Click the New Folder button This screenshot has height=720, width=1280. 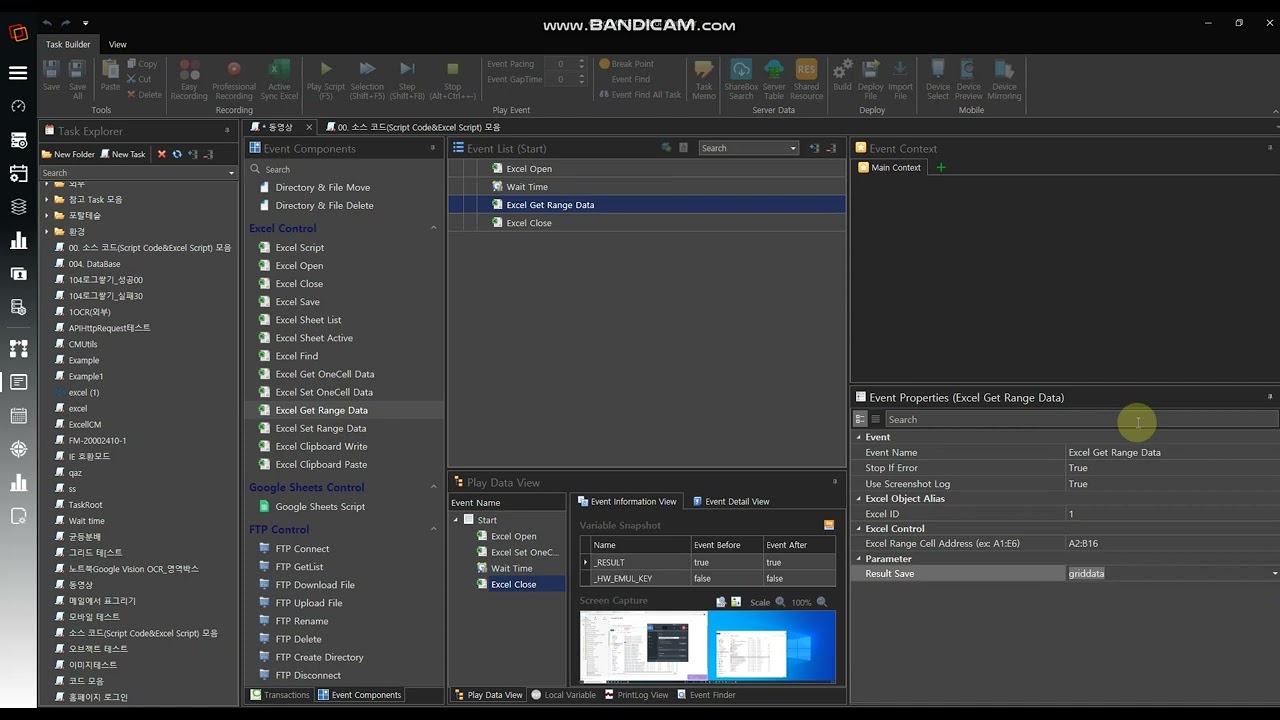point(68,154)
